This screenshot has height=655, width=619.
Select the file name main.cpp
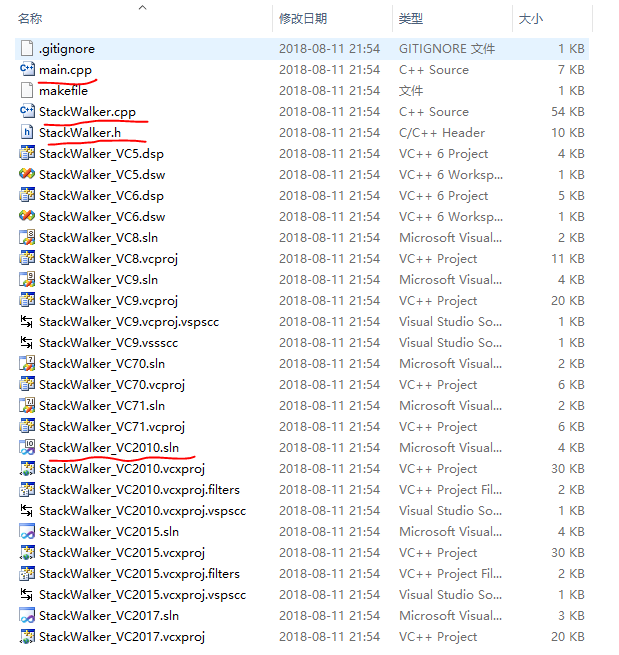(66, 70)
